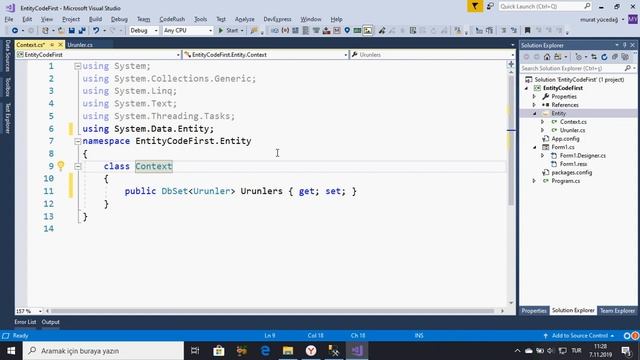Image resolution: width=640 pixels, height=360 pixels.
Task: Click pin icon on Context.cs tab
Action: point(52,44)
